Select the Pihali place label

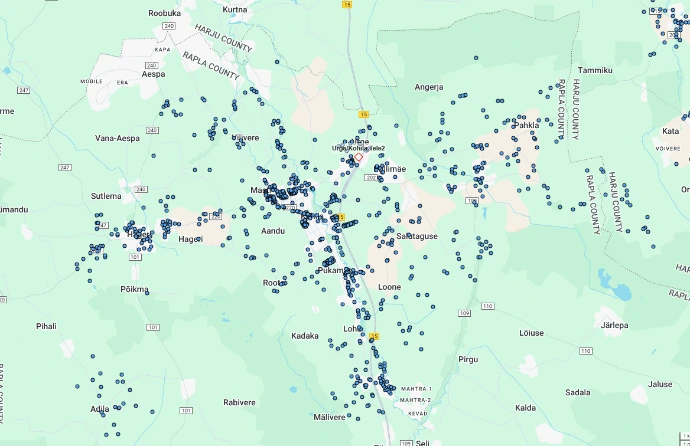[46, 326]
